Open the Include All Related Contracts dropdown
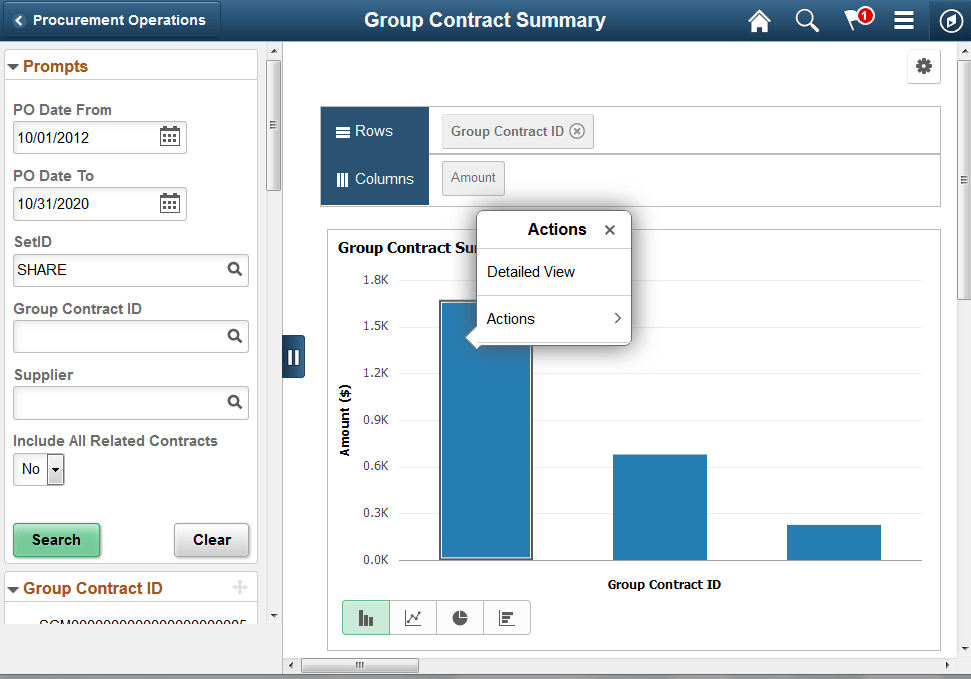 point(55,468)
